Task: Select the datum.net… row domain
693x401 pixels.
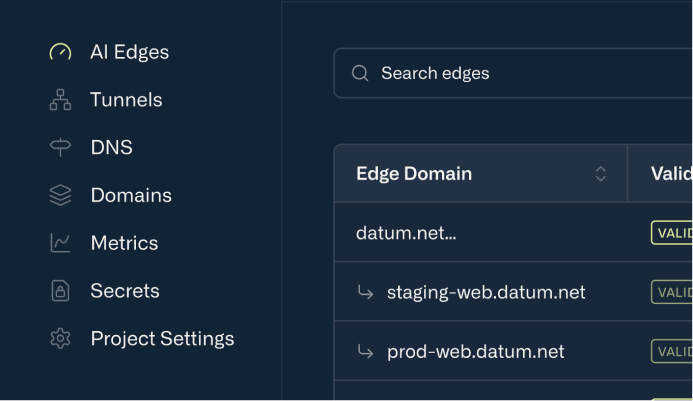Action: click(x=406, y=233)
